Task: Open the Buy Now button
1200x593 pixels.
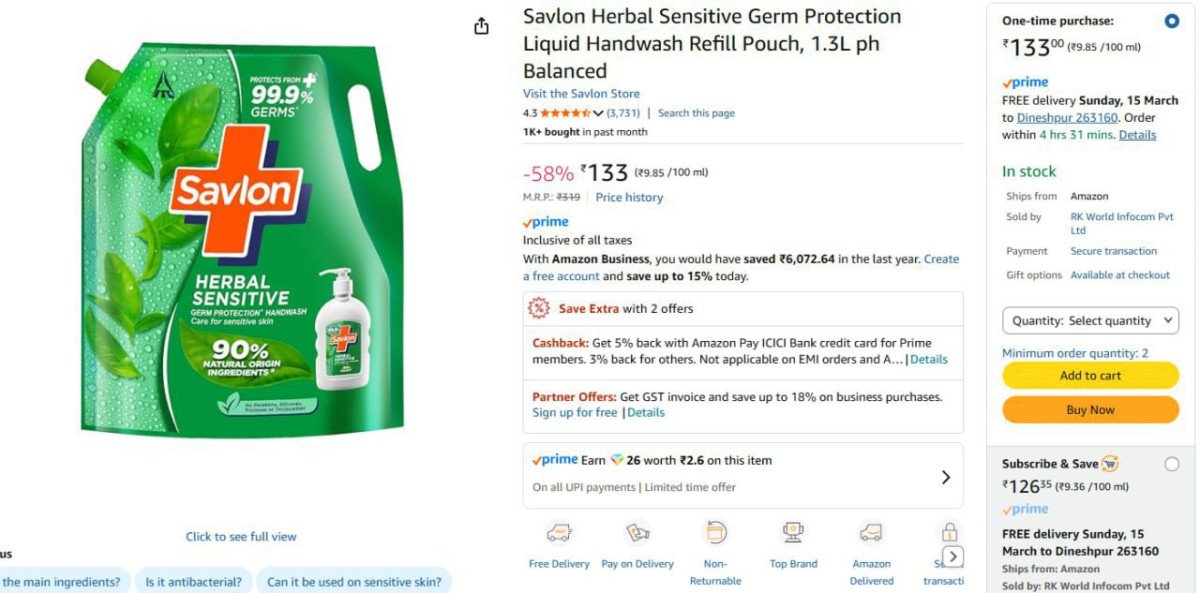Action: point(1090,409)
